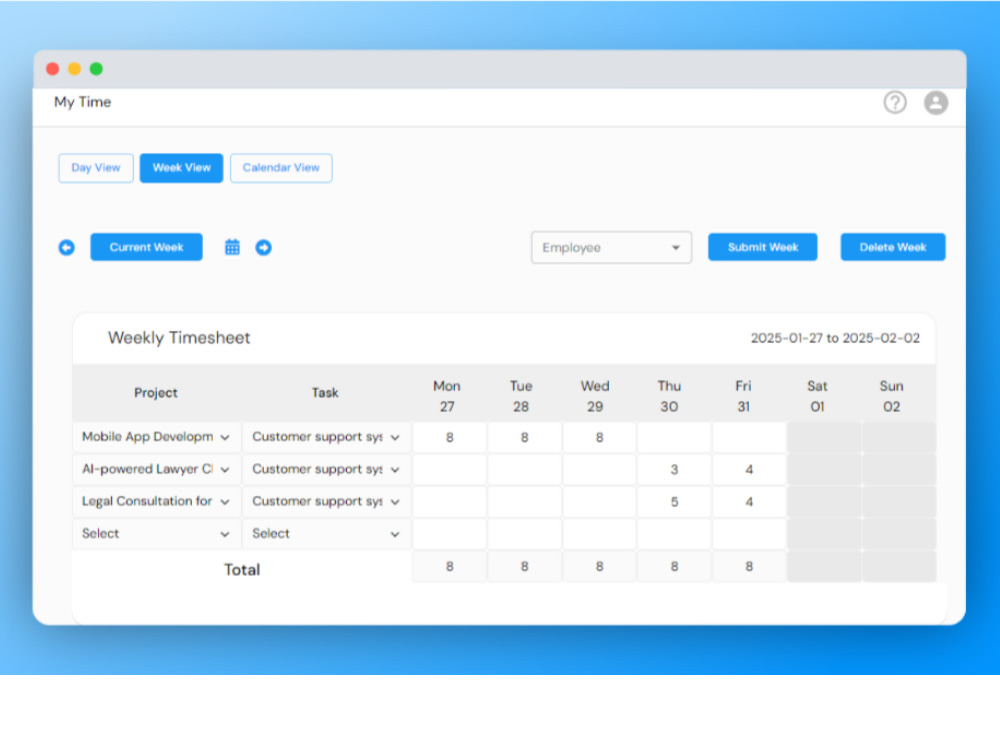Jump to Current Week
Viewport: 1000px width, 750px height.
(x=147, y=247)
